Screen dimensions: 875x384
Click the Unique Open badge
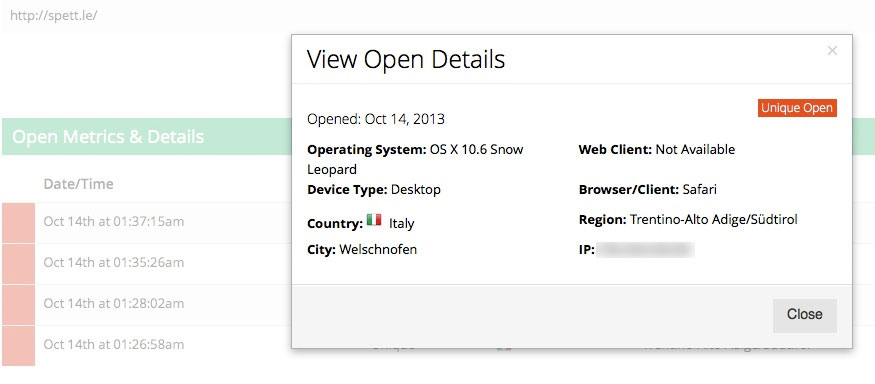(x=797, y=108)
